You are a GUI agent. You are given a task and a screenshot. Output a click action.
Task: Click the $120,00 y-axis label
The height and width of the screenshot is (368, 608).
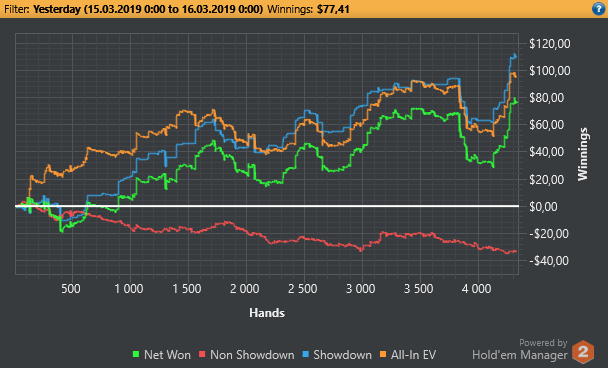550,43
